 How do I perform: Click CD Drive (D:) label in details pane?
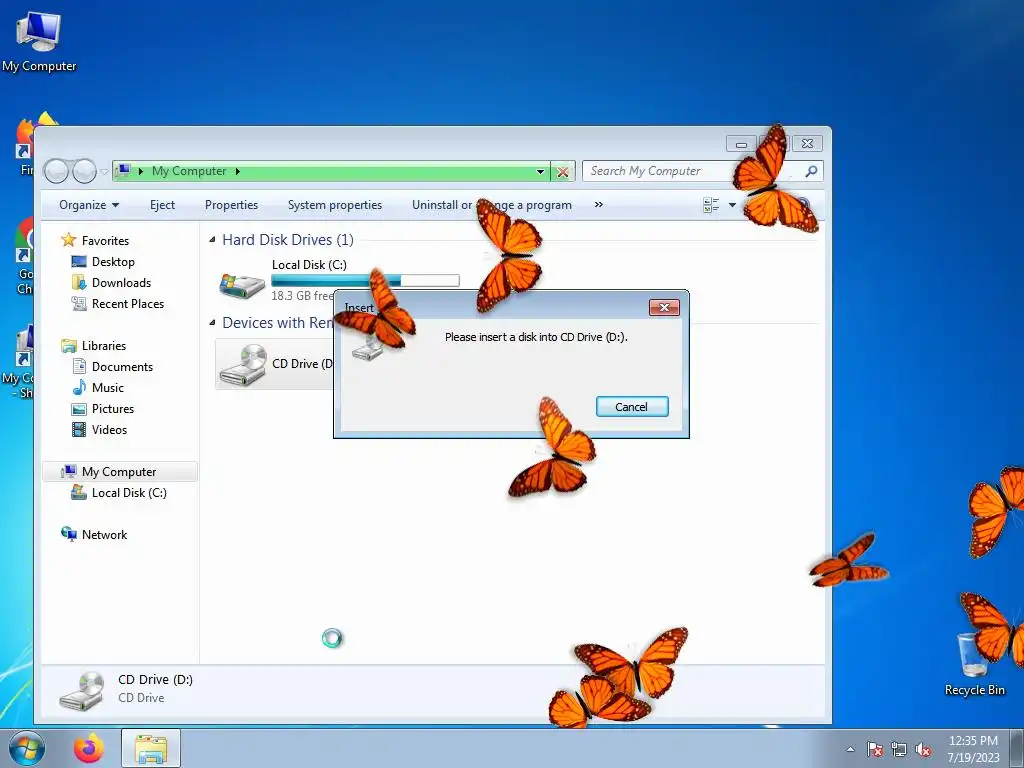point(155,680)
